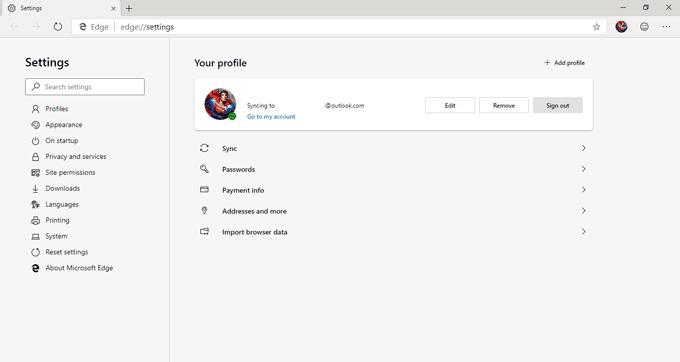Viewport: 680px width, 362px height.
Task: Click the Sign out button
Action: click(x=557, y=105)
